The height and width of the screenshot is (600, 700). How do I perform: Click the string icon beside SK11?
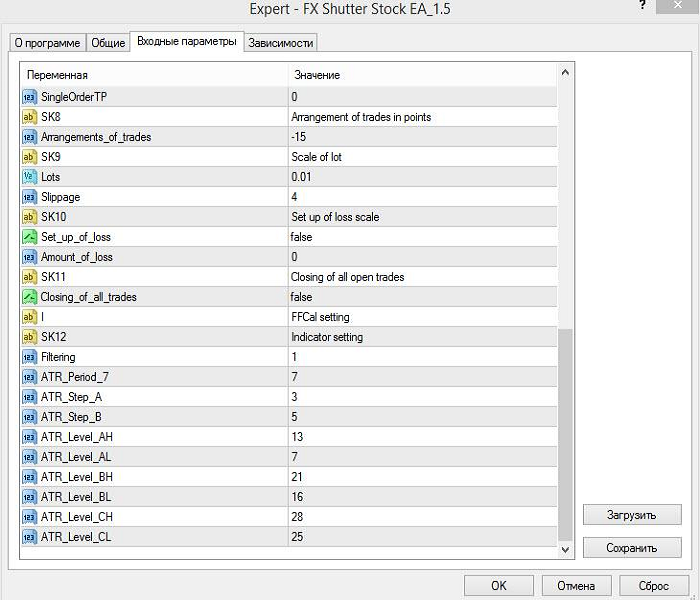29,277
